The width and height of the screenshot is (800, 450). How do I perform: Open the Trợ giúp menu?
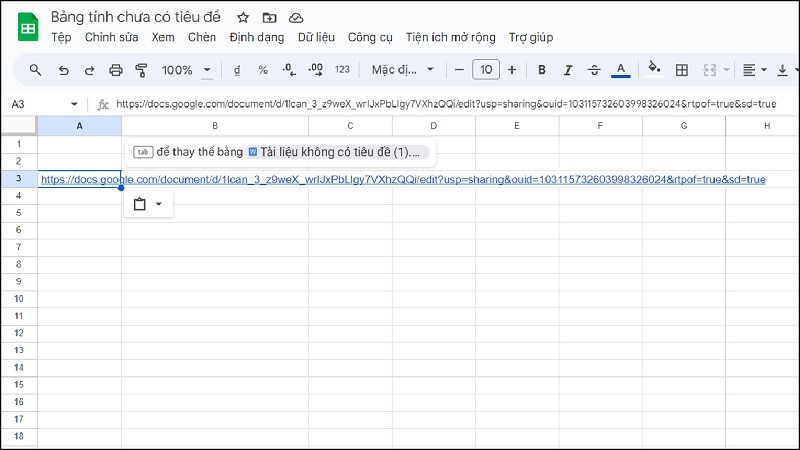(x=531, y=37)
